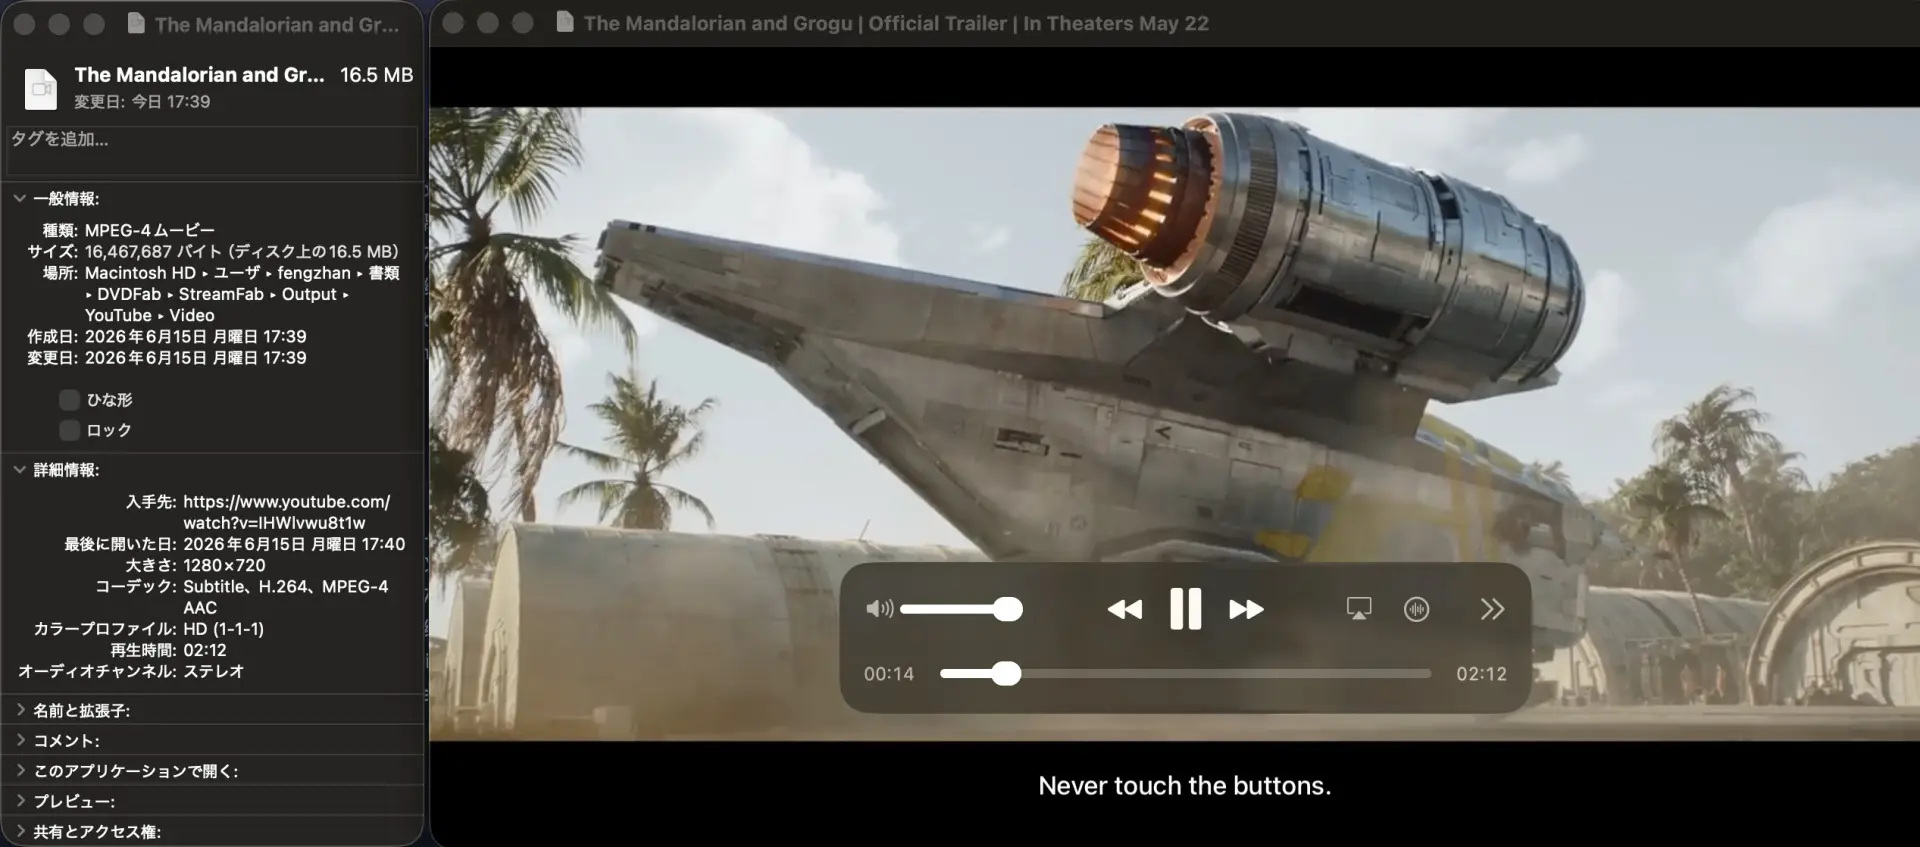1920x847 pixels.
Task: Click the playback progress slider knob
Action: (x=1006, y=674)
